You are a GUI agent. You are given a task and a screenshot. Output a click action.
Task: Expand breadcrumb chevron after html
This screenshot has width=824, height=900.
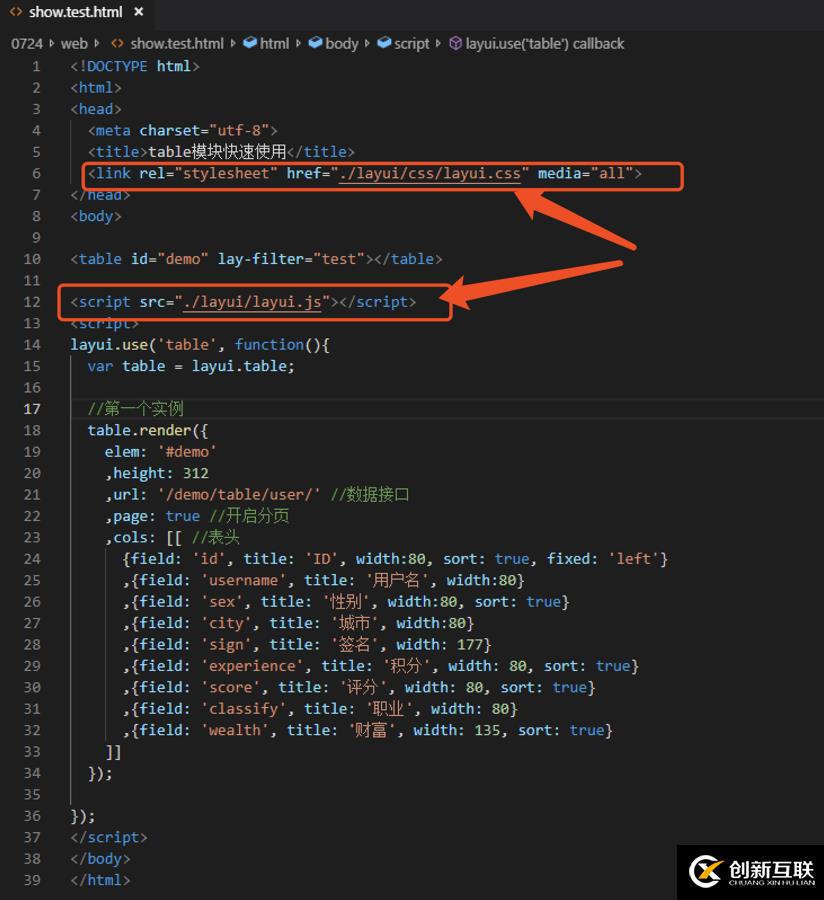pos(298,44)
